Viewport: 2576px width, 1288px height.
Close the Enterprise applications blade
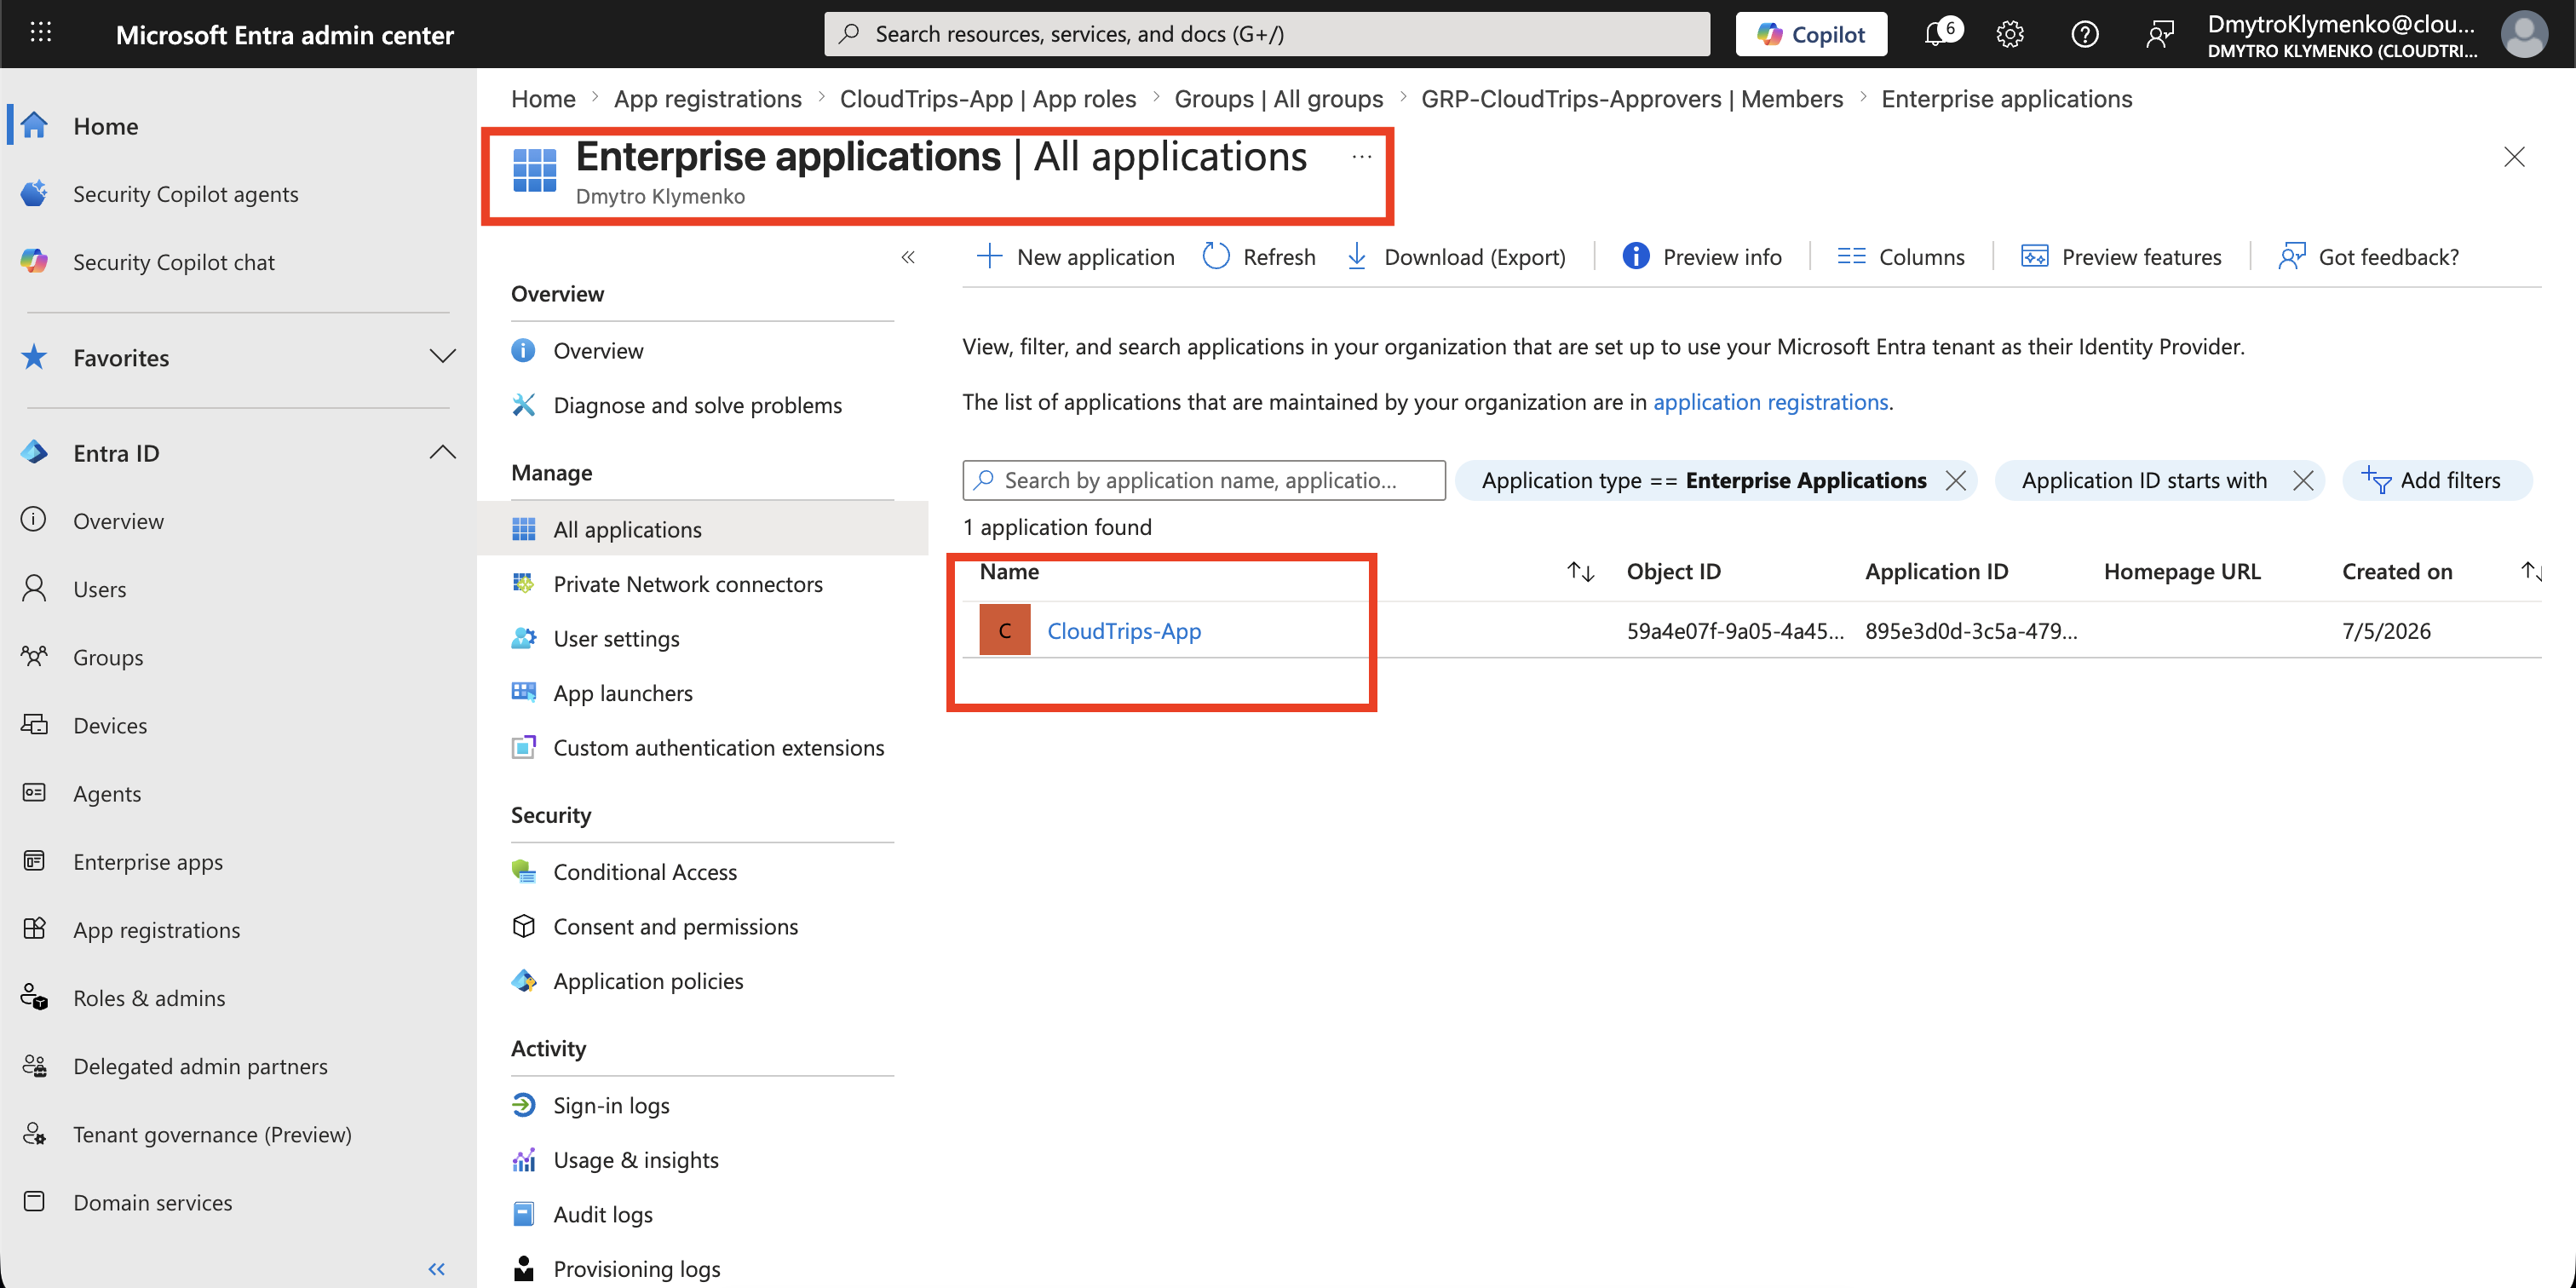point(2513,157)
